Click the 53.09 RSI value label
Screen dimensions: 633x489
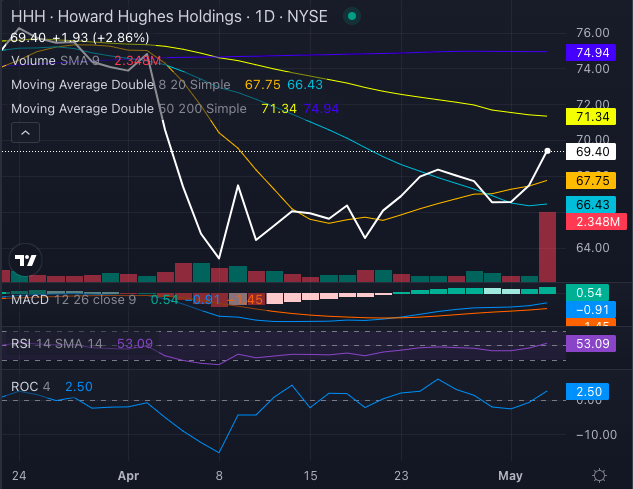click(x=591, y=344)
